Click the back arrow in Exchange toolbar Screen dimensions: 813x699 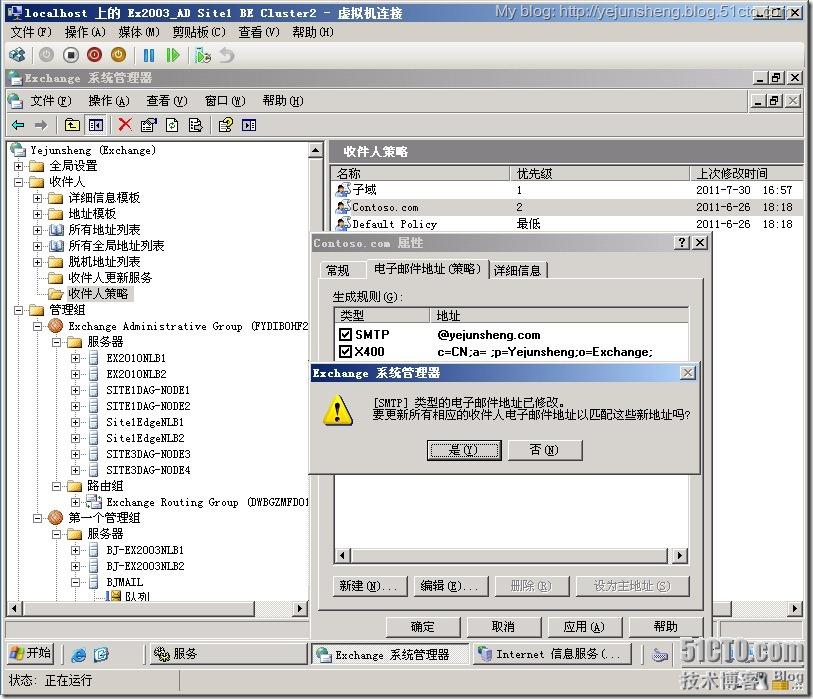[x=18, y=125]
